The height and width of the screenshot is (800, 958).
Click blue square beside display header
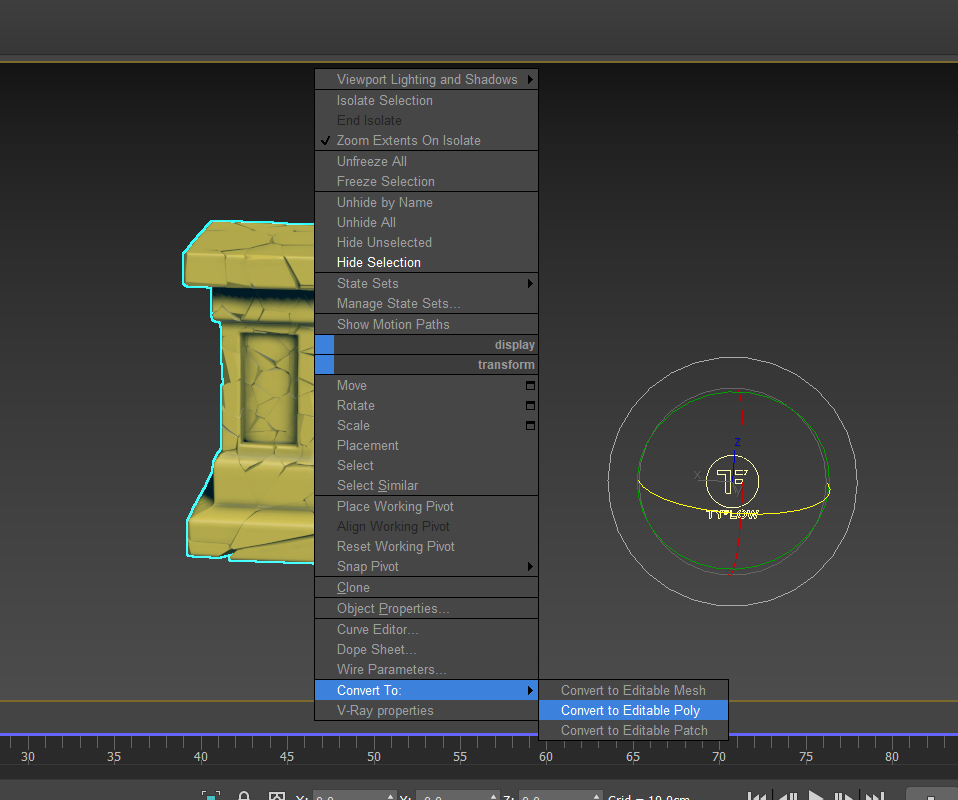click(324, 345)
